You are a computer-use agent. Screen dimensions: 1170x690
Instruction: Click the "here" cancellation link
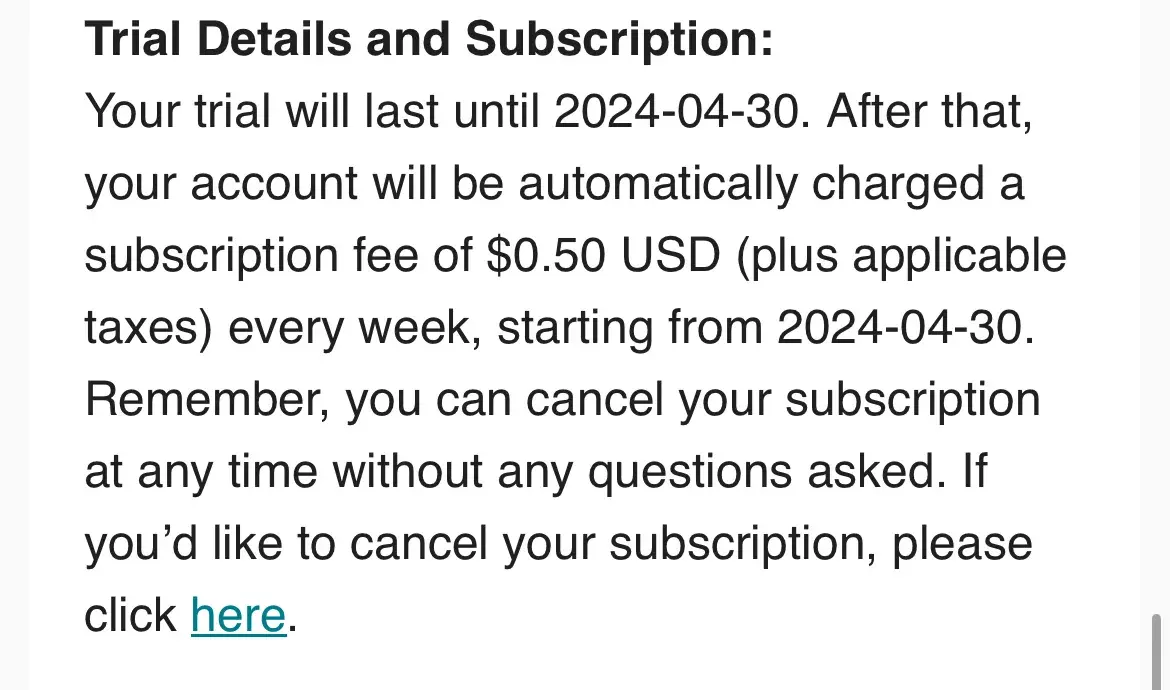238,615
